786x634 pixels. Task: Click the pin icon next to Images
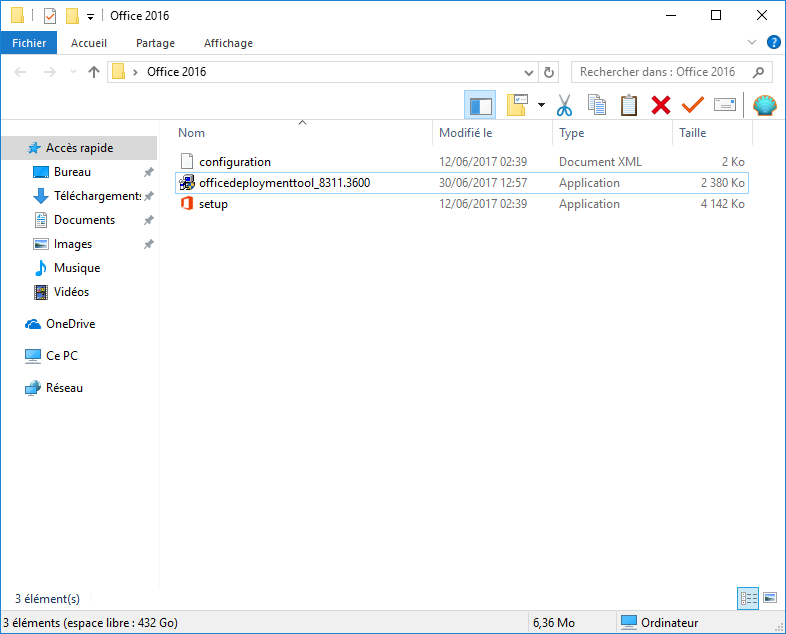click(x=149, y=244)
